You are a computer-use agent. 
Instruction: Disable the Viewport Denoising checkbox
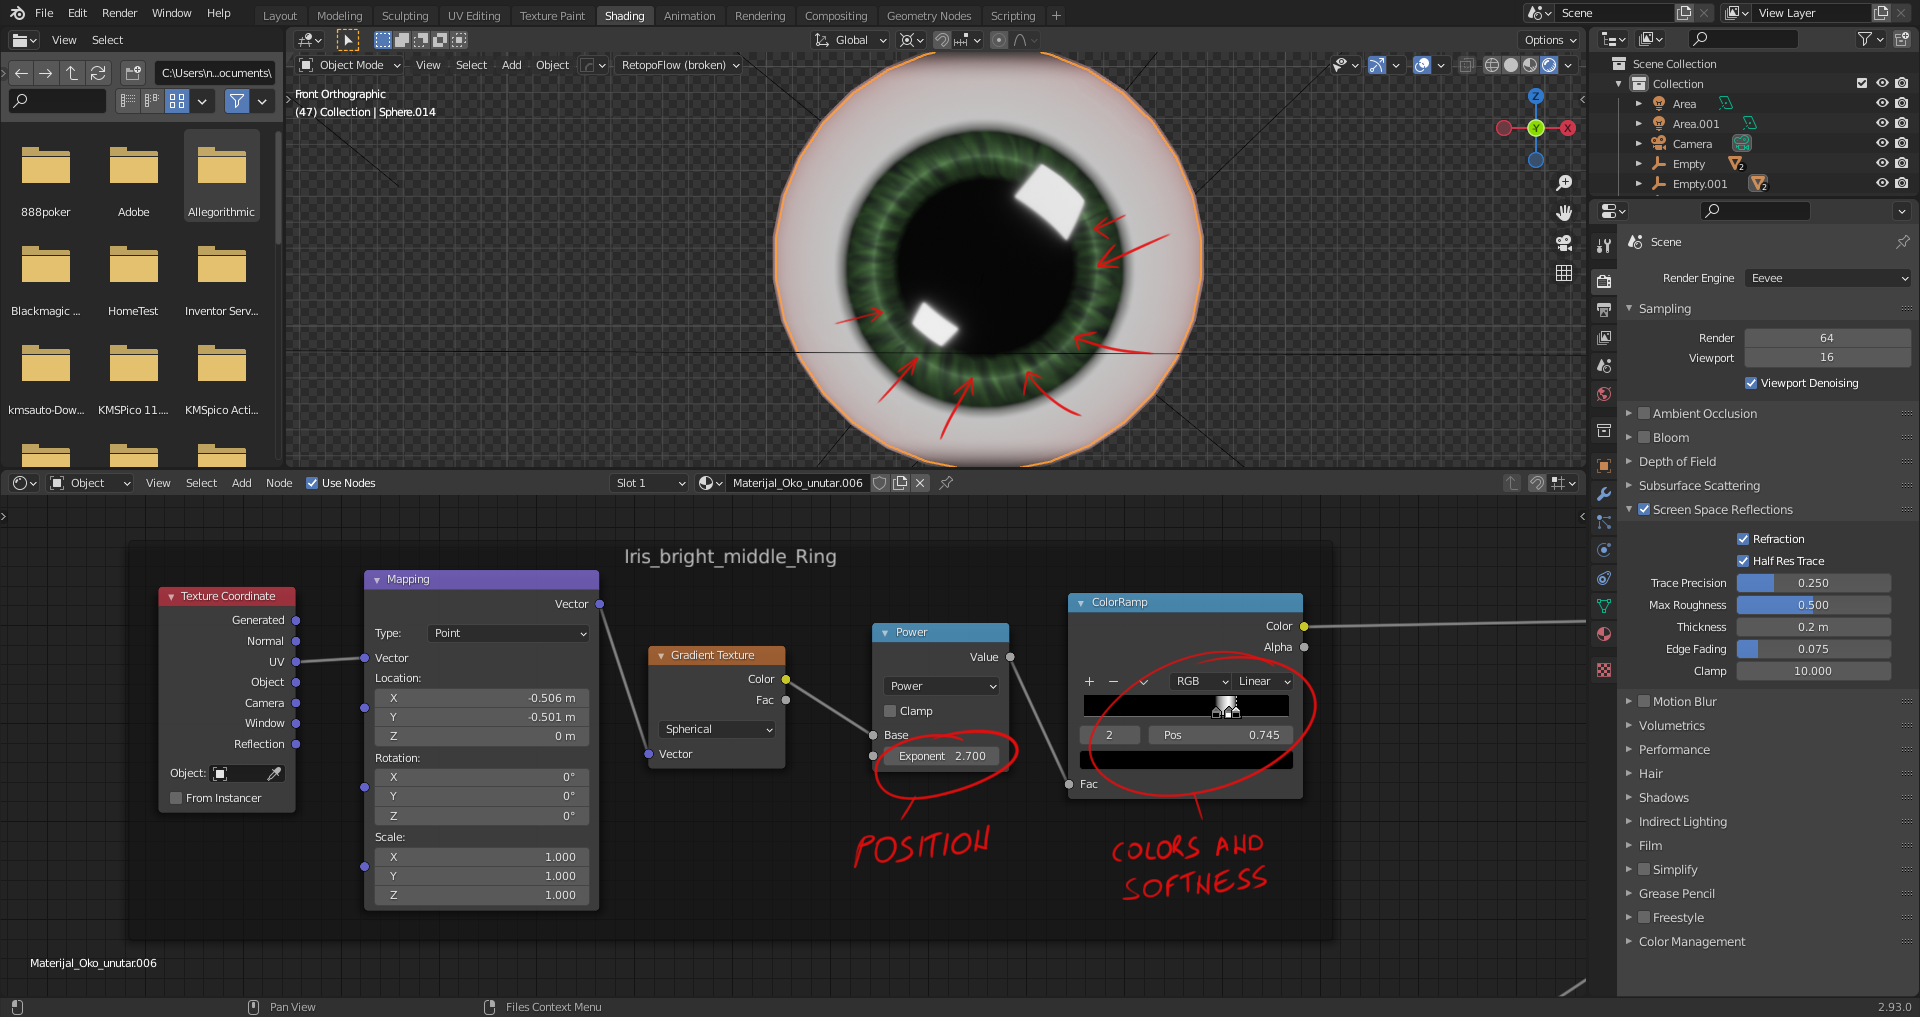1751,383
